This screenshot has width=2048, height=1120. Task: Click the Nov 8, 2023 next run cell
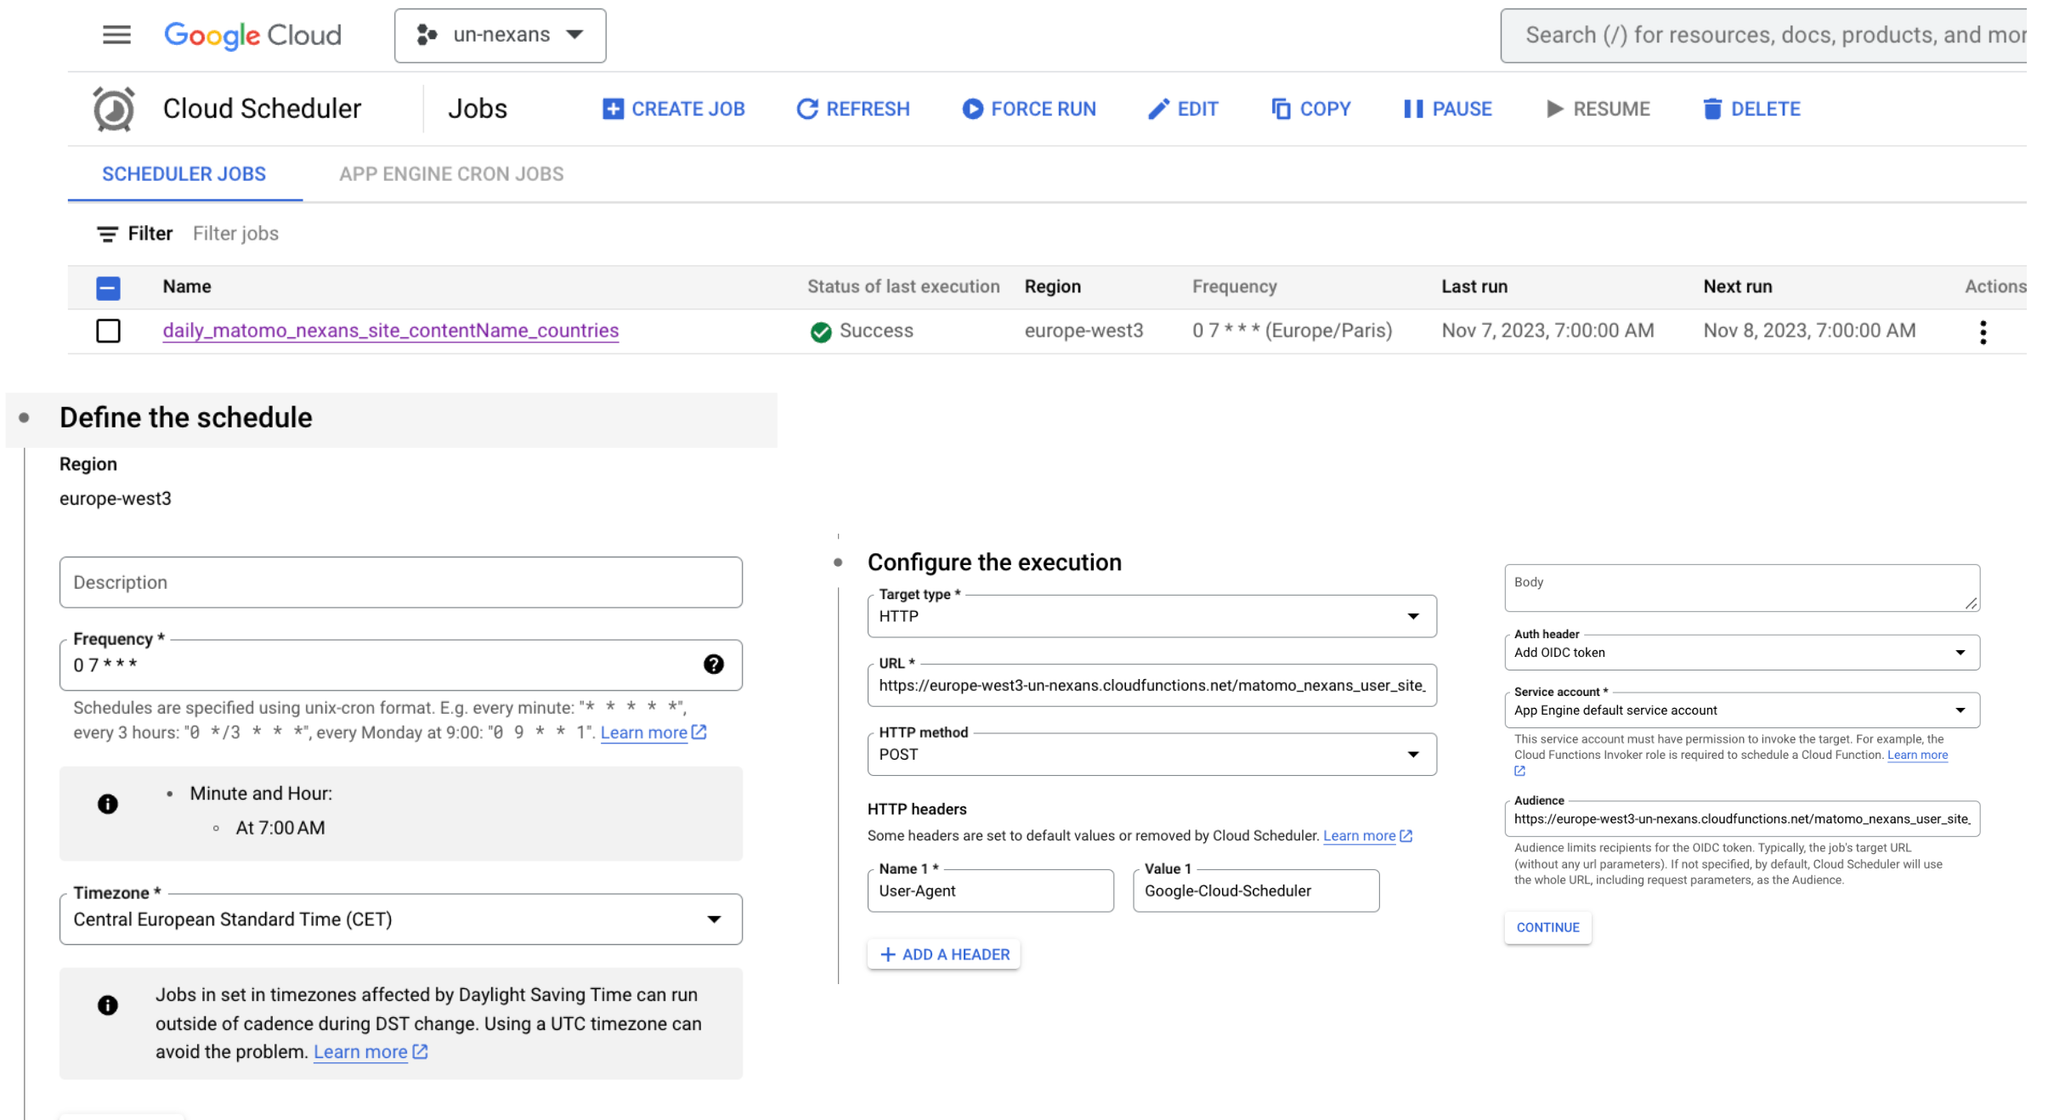pyautogui.click(x=1809, y=331)
